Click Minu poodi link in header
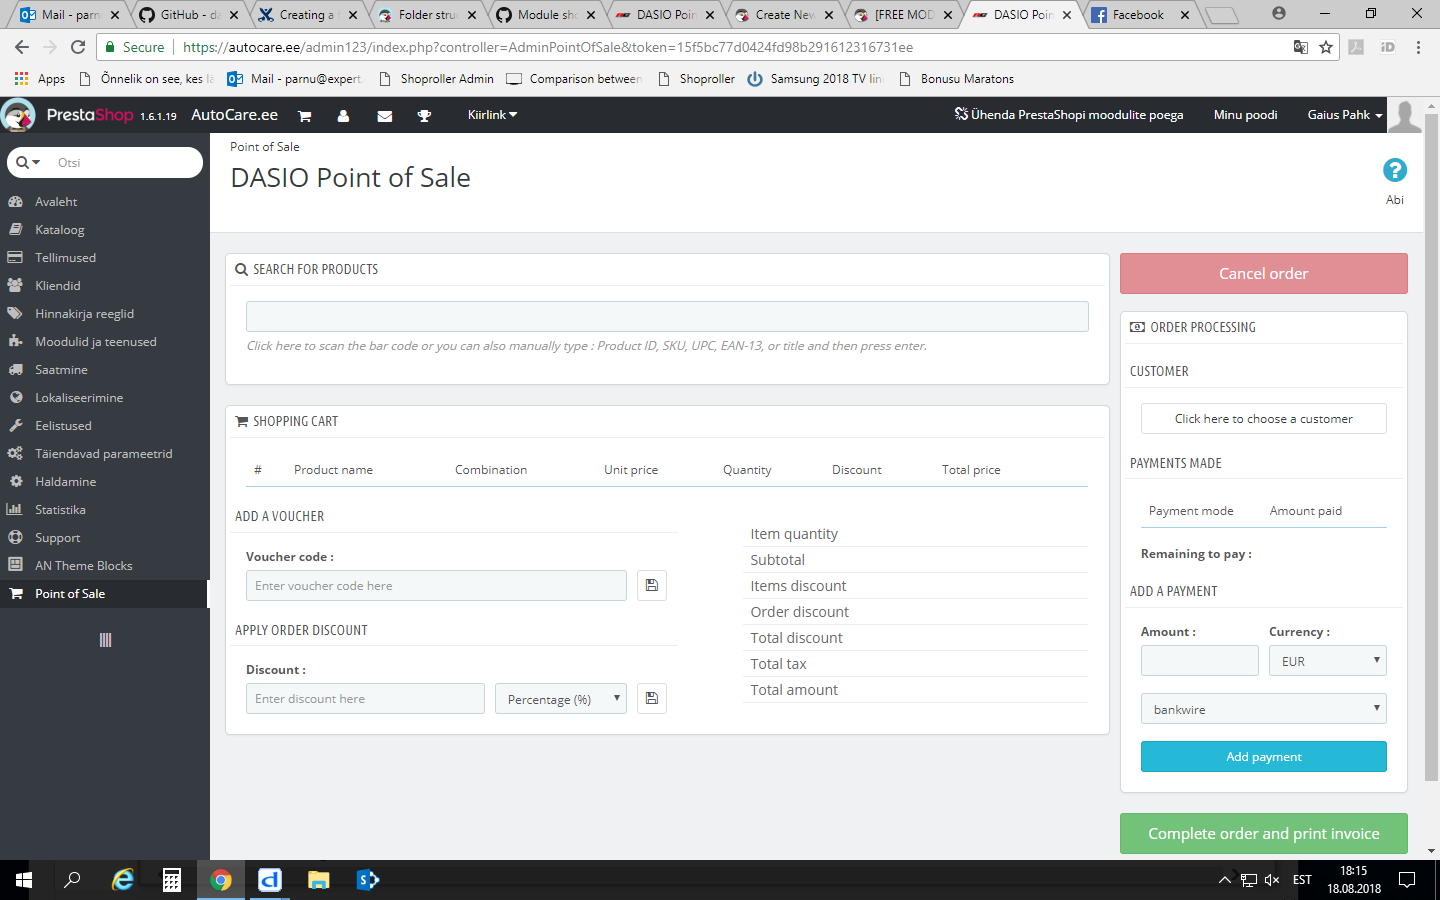This screenshot has height=900, width=1440. pyautogui.click(x=1245, y=115)
